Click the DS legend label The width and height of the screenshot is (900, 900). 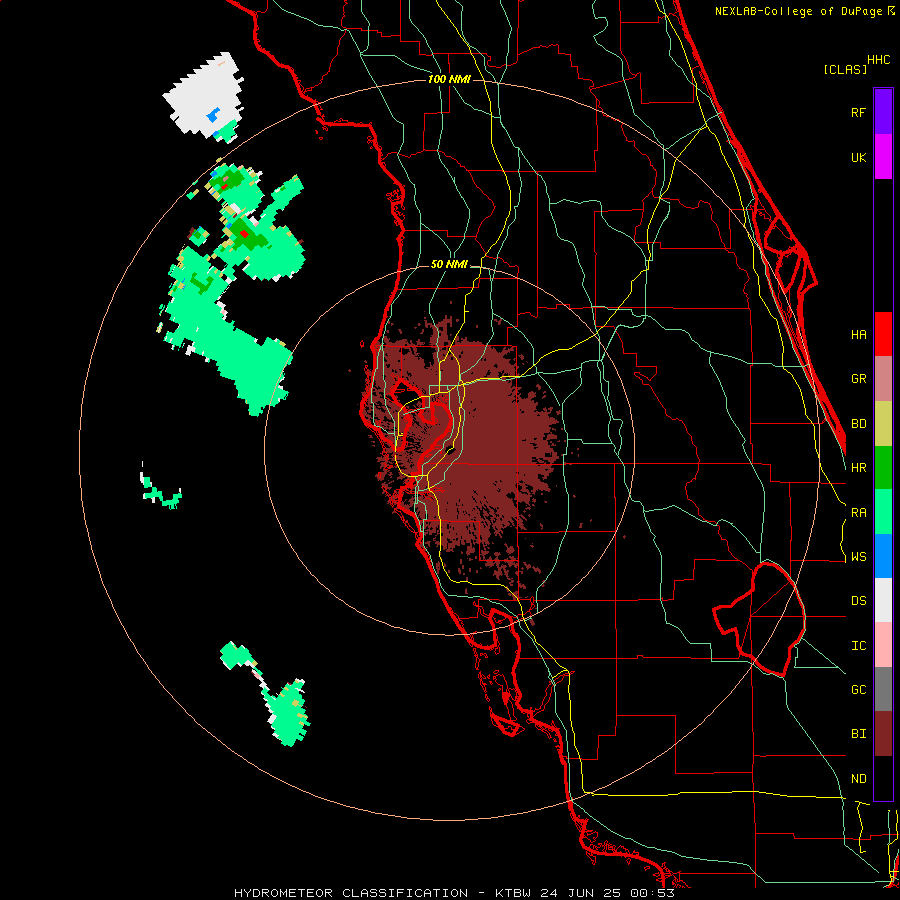pos(859,600)
